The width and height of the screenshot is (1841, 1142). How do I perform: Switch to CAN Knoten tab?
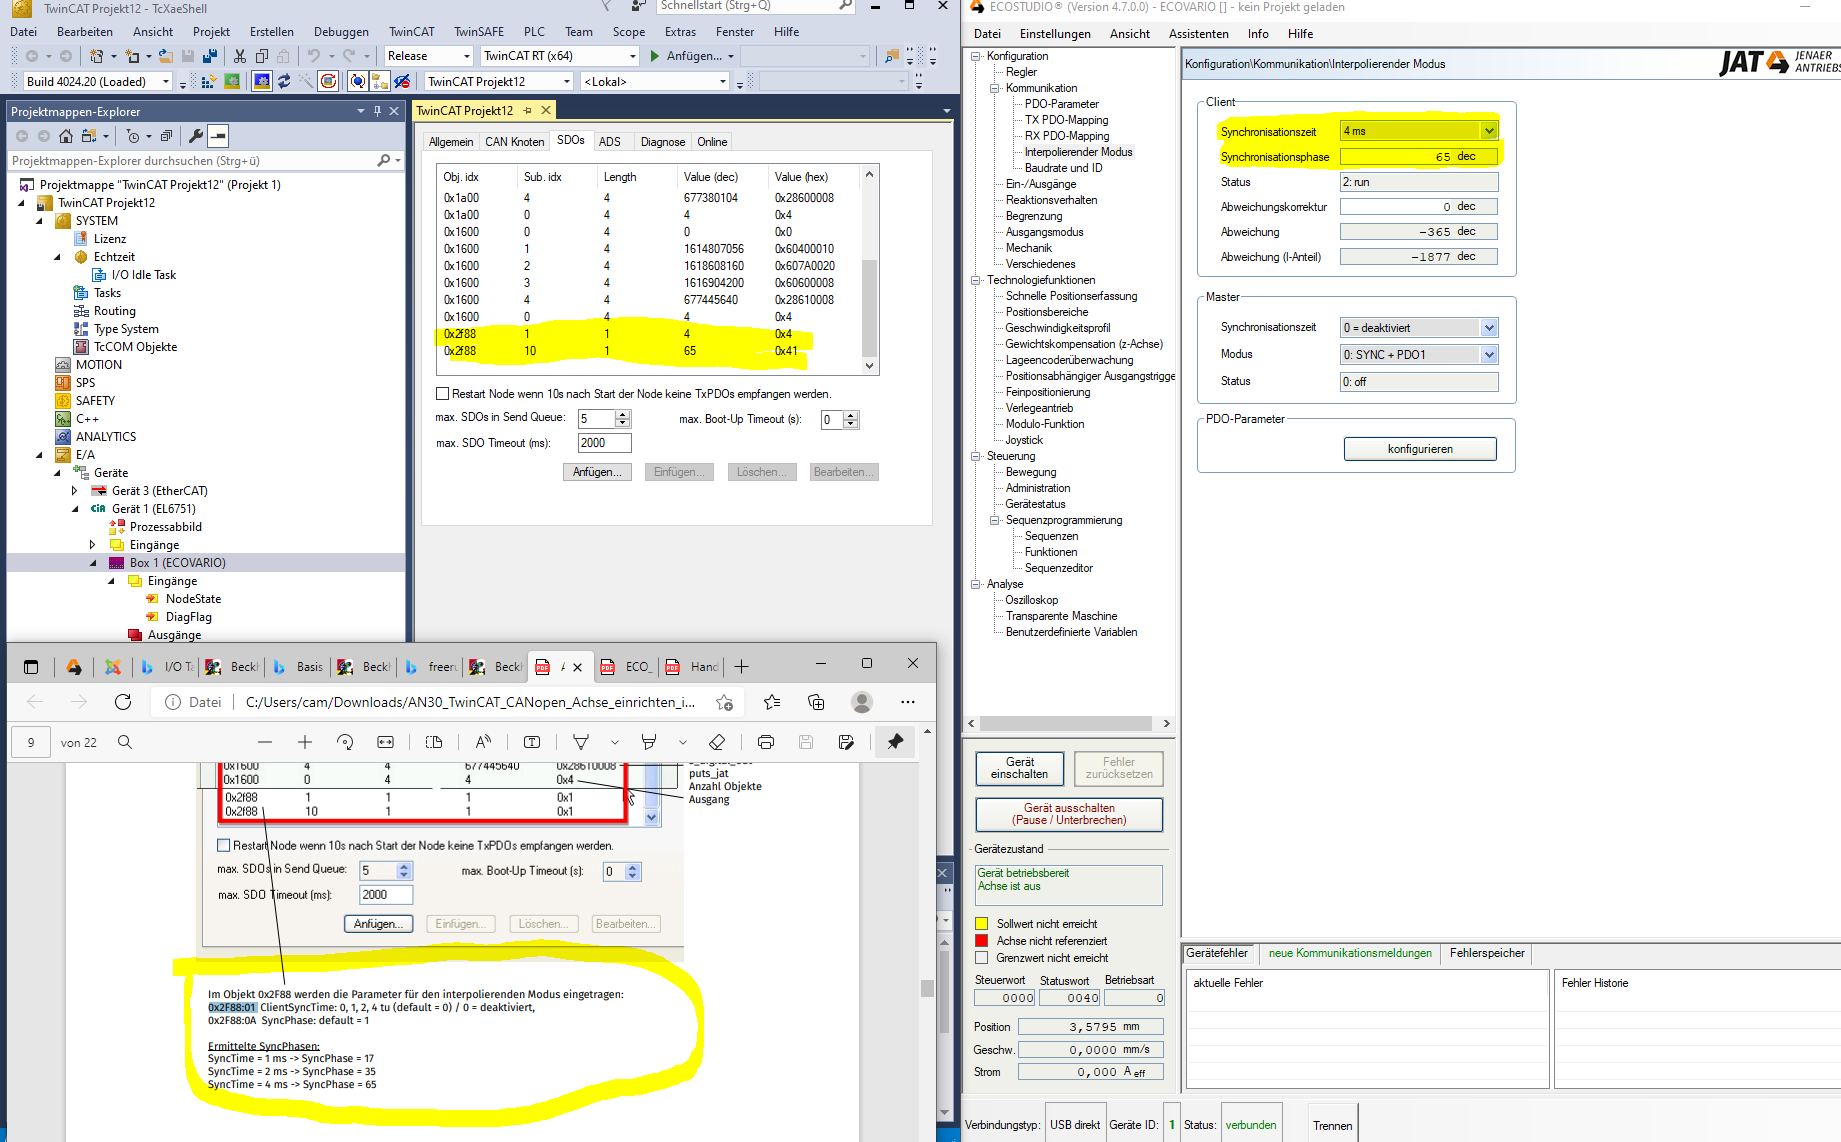click(514, 142)
